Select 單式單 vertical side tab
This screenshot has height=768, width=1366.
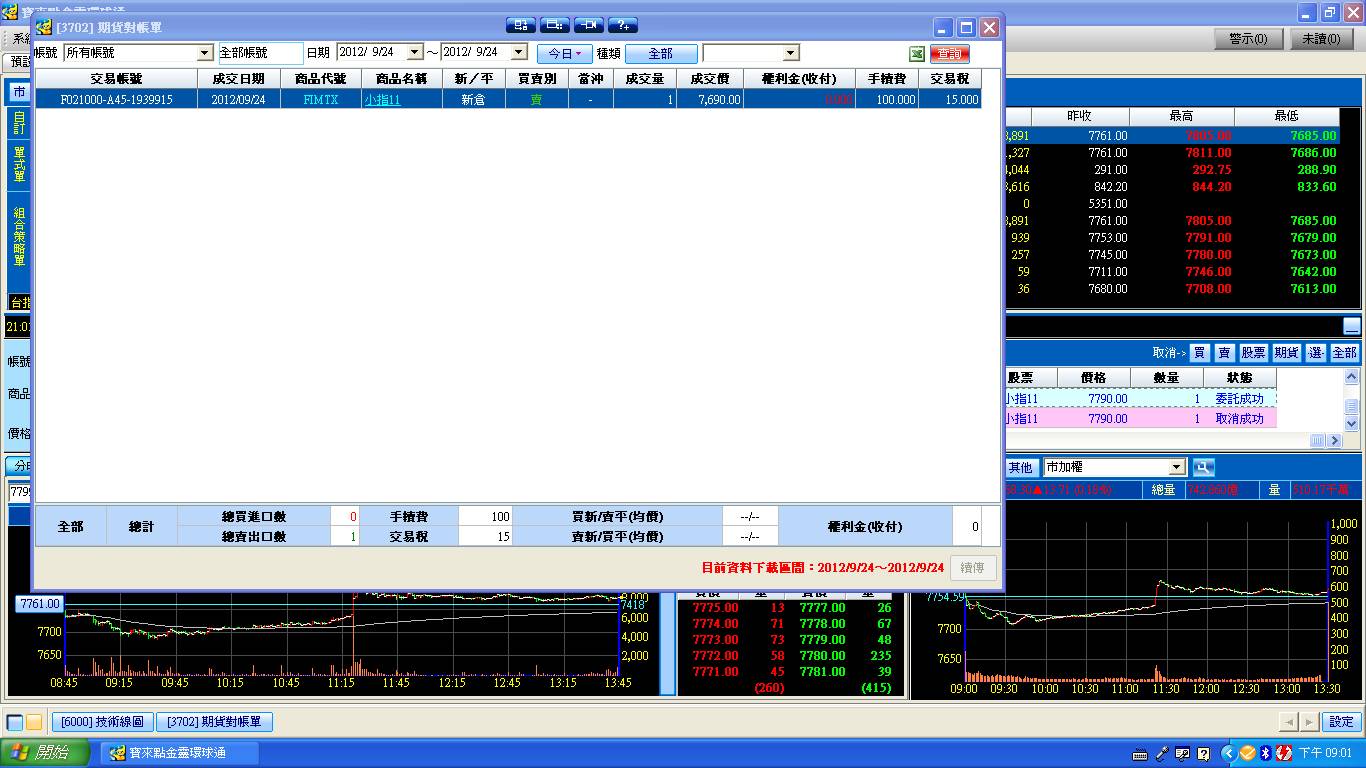tap(19, 165)
